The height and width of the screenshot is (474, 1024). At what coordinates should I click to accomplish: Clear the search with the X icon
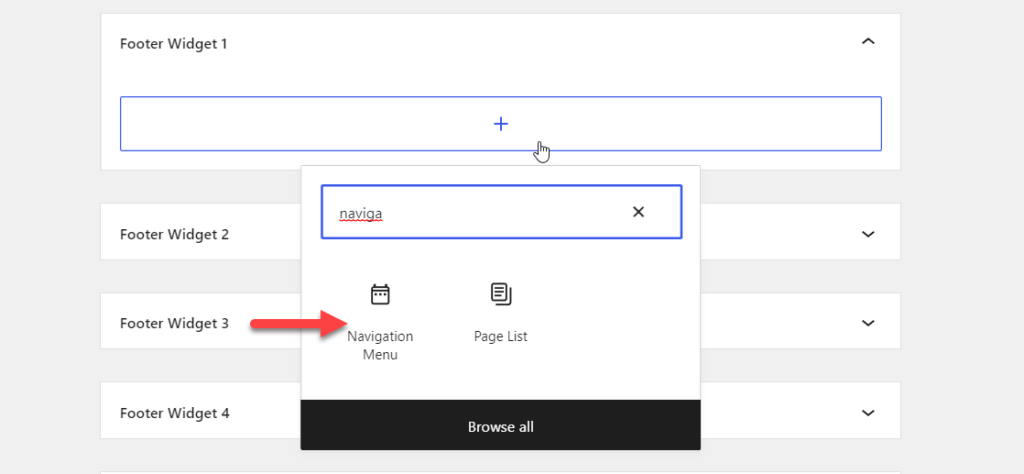click(639, 212)
